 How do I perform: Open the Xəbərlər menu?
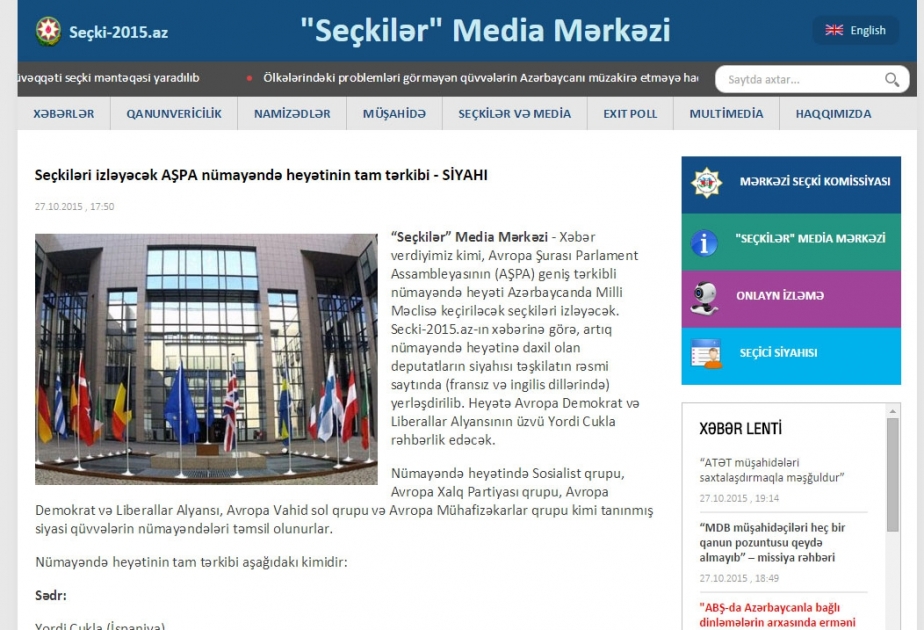pos(64,114)
